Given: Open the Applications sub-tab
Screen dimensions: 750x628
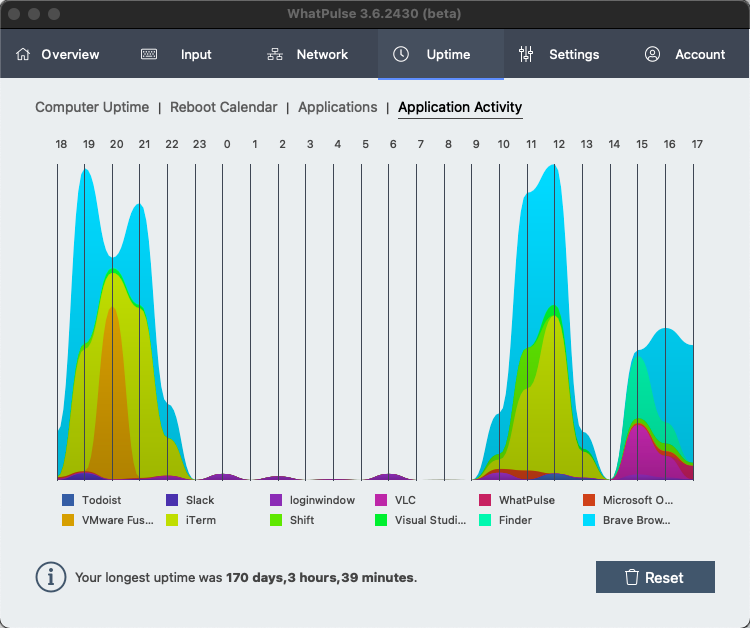Looking at the screenshot, I should click(x=338, y=107).
